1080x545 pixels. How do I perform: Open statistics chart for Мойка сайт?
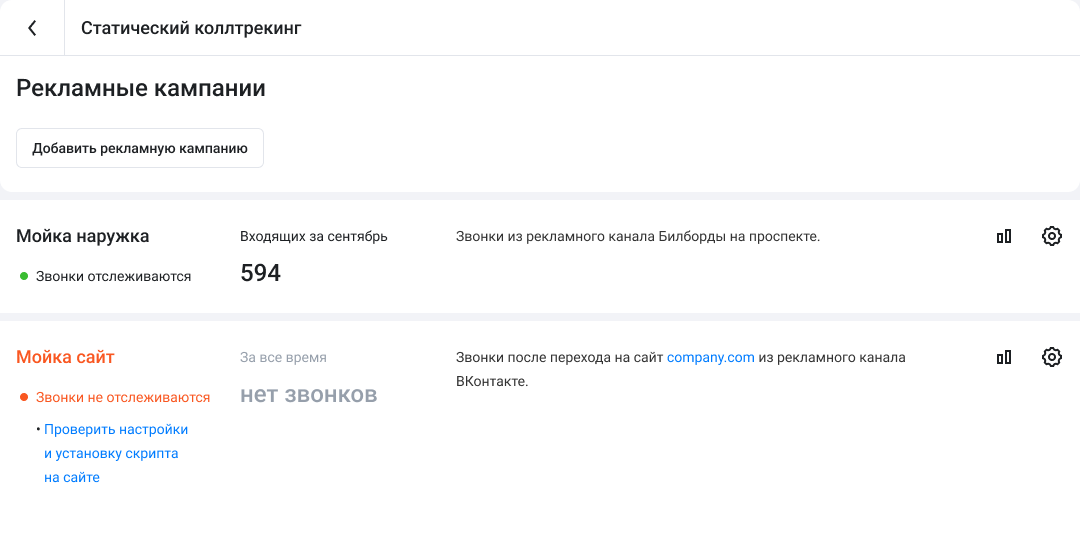click(x=1004, y=357)
